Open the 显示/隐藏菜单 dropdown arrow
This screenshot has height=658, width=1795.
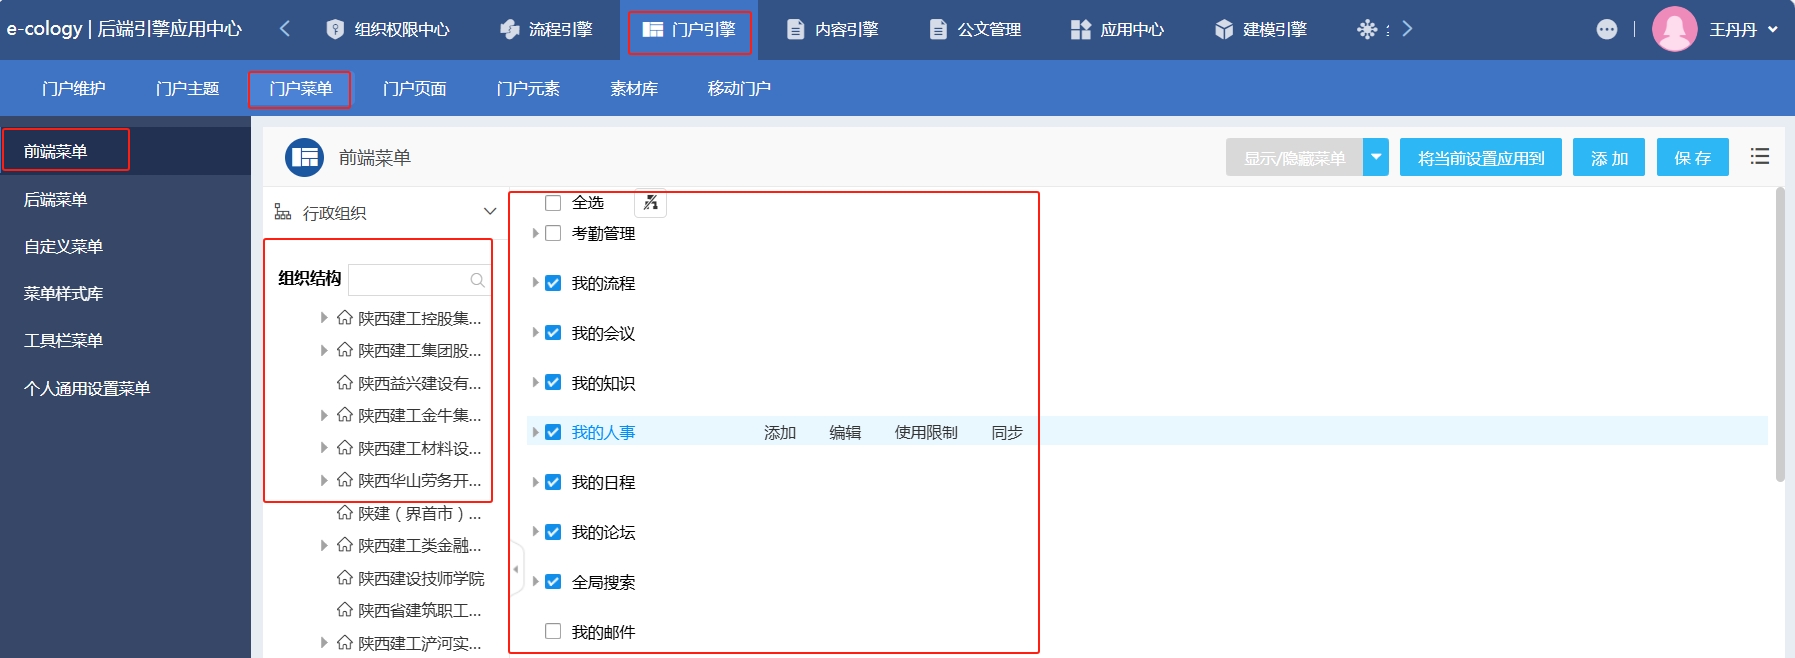click(x=1376, y=157)
